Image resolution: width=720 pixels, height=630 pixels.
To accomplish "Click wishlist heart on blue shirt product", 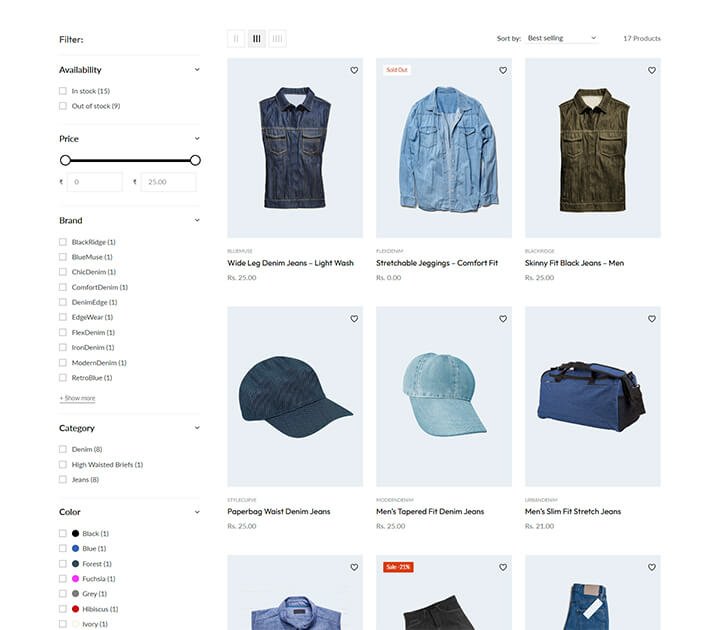I will pos(354,567).
